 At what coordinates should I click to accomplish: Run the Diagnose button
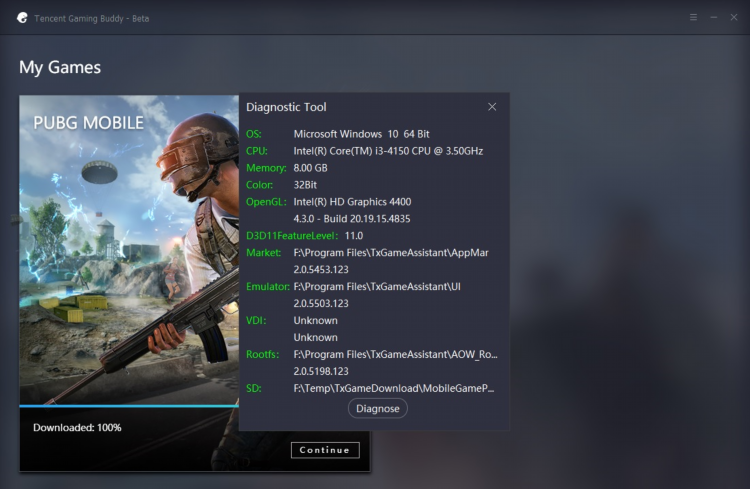[x=377, y=408]
